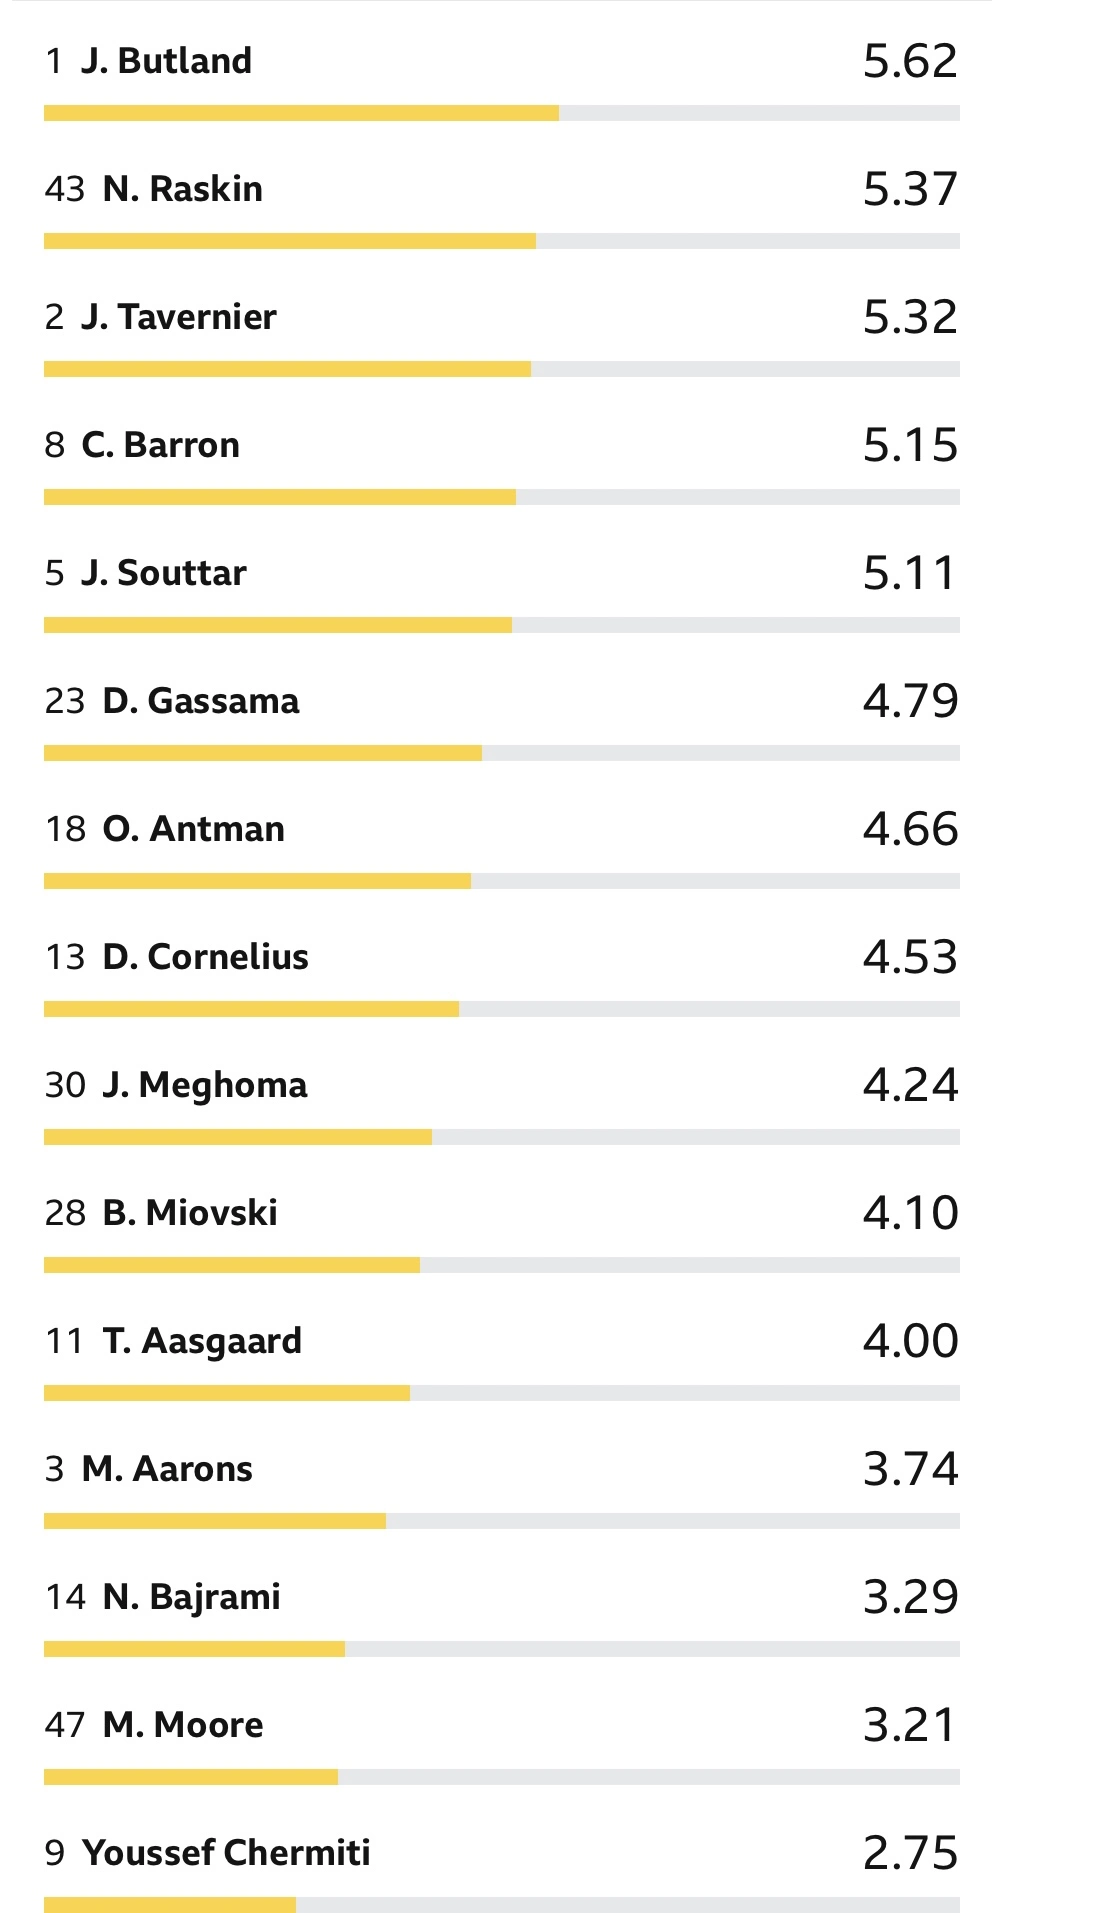Open J. Tavernier's player entry

point(179,317)
